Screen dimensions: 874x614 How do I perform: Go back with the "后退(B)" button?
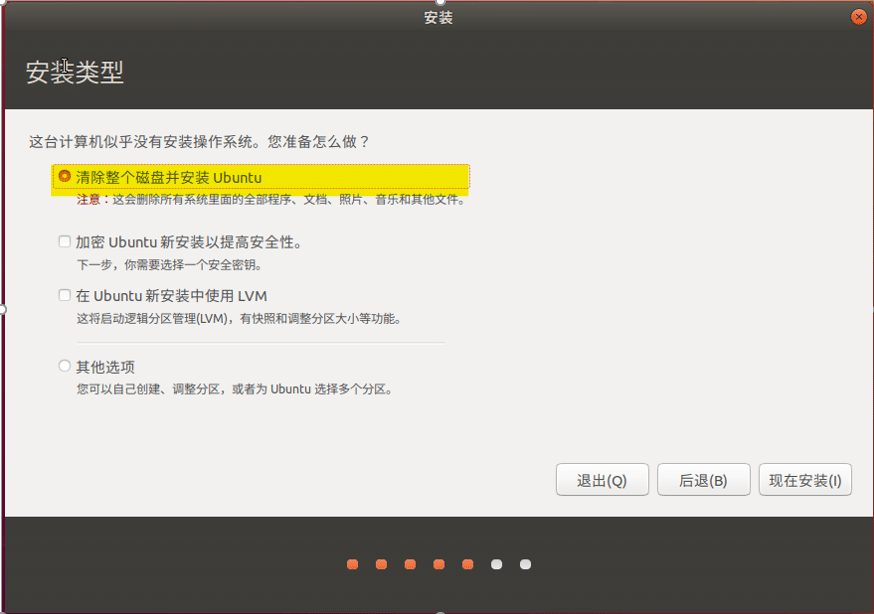tap(703, 480)
